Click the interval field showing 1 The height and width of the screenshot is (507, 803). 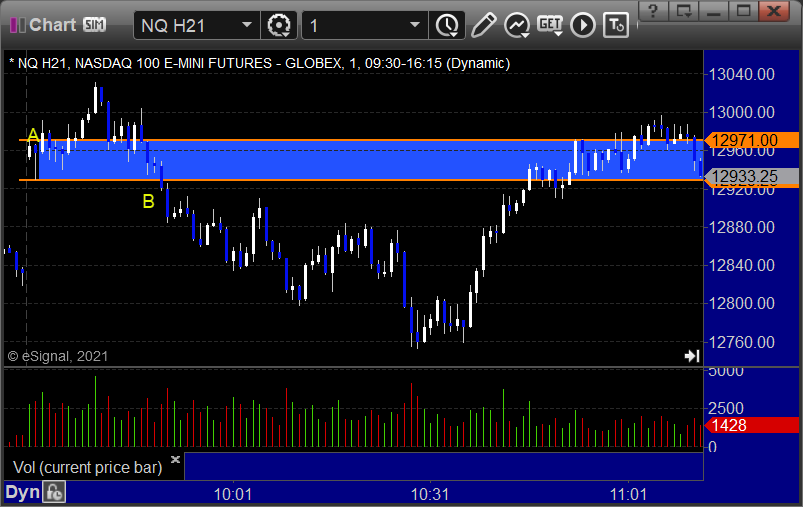tap(365, 25)
